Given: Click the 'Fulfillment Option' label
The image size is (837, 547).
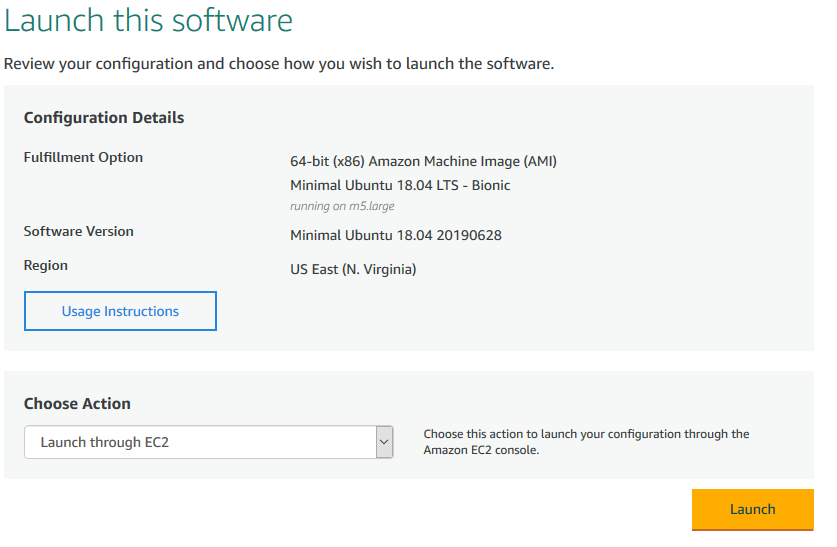Looking at the screenshot, I should (x=83, y=157).
